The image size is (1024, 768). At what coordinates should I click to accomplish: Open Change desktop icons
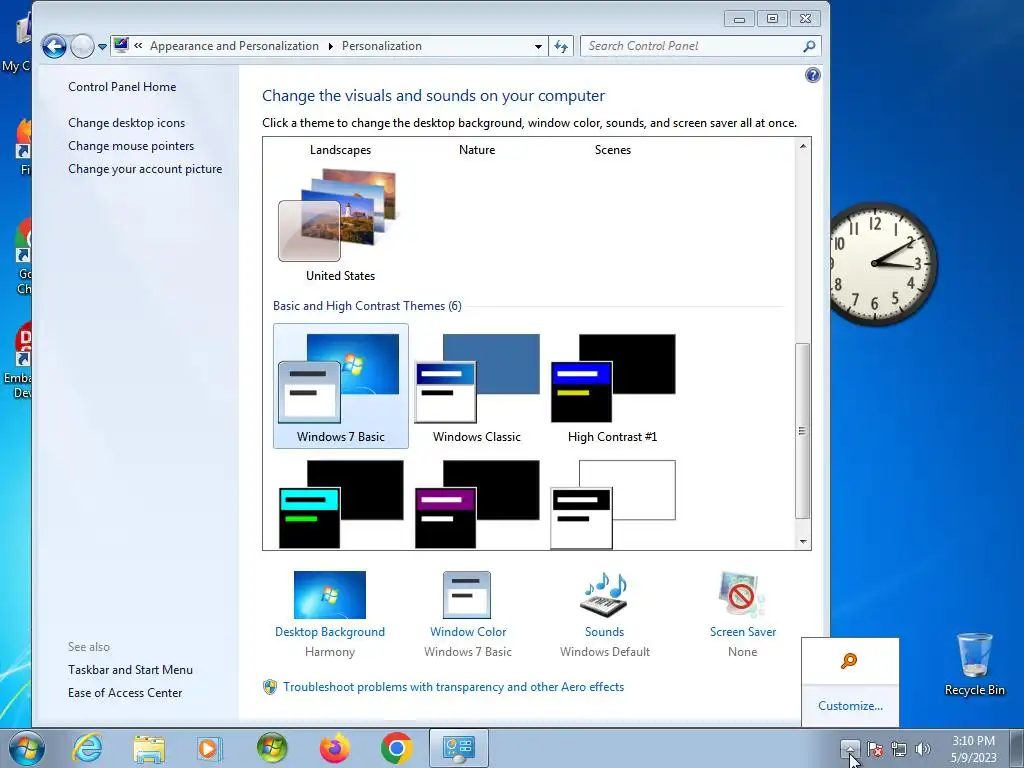(x=127, y=123)
